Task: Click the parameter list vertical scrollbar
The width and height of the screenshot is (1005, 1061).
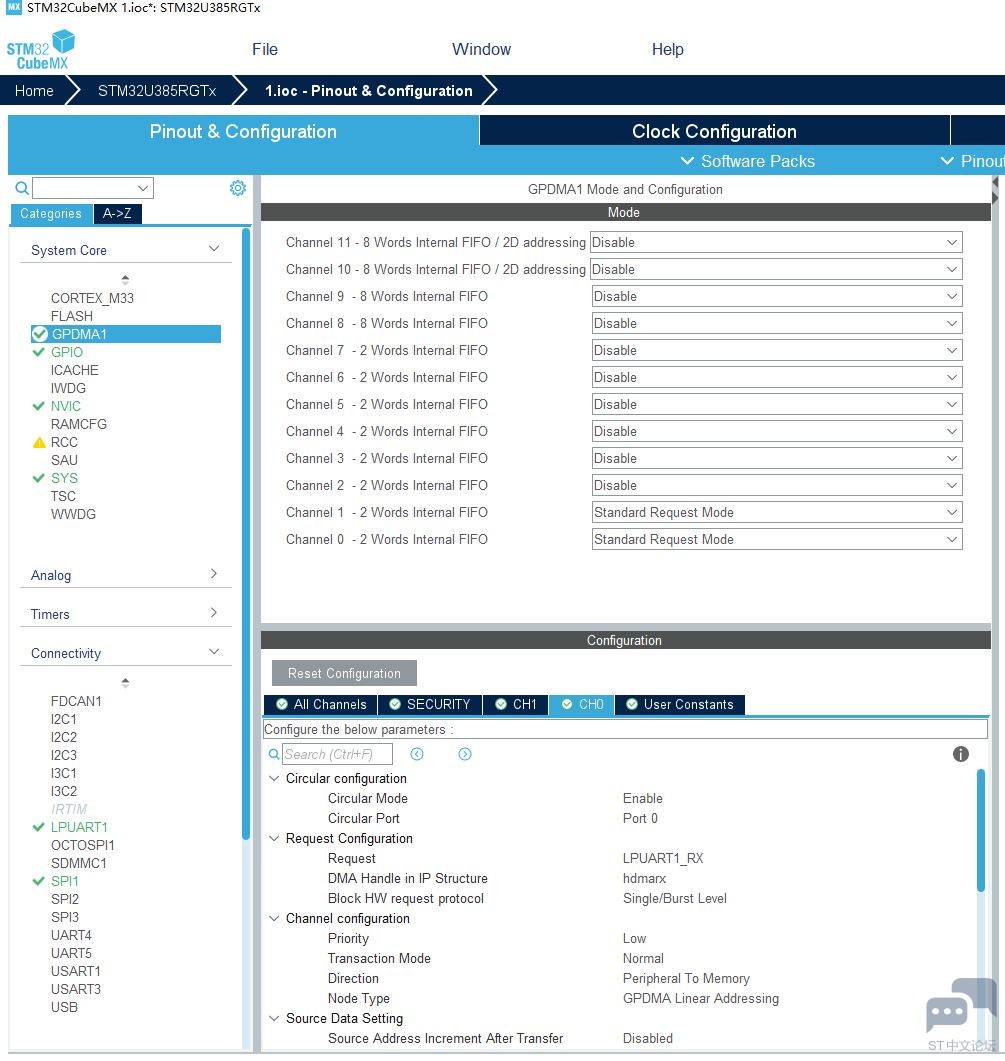Action: pyautogui.click(x=981, y=830)
